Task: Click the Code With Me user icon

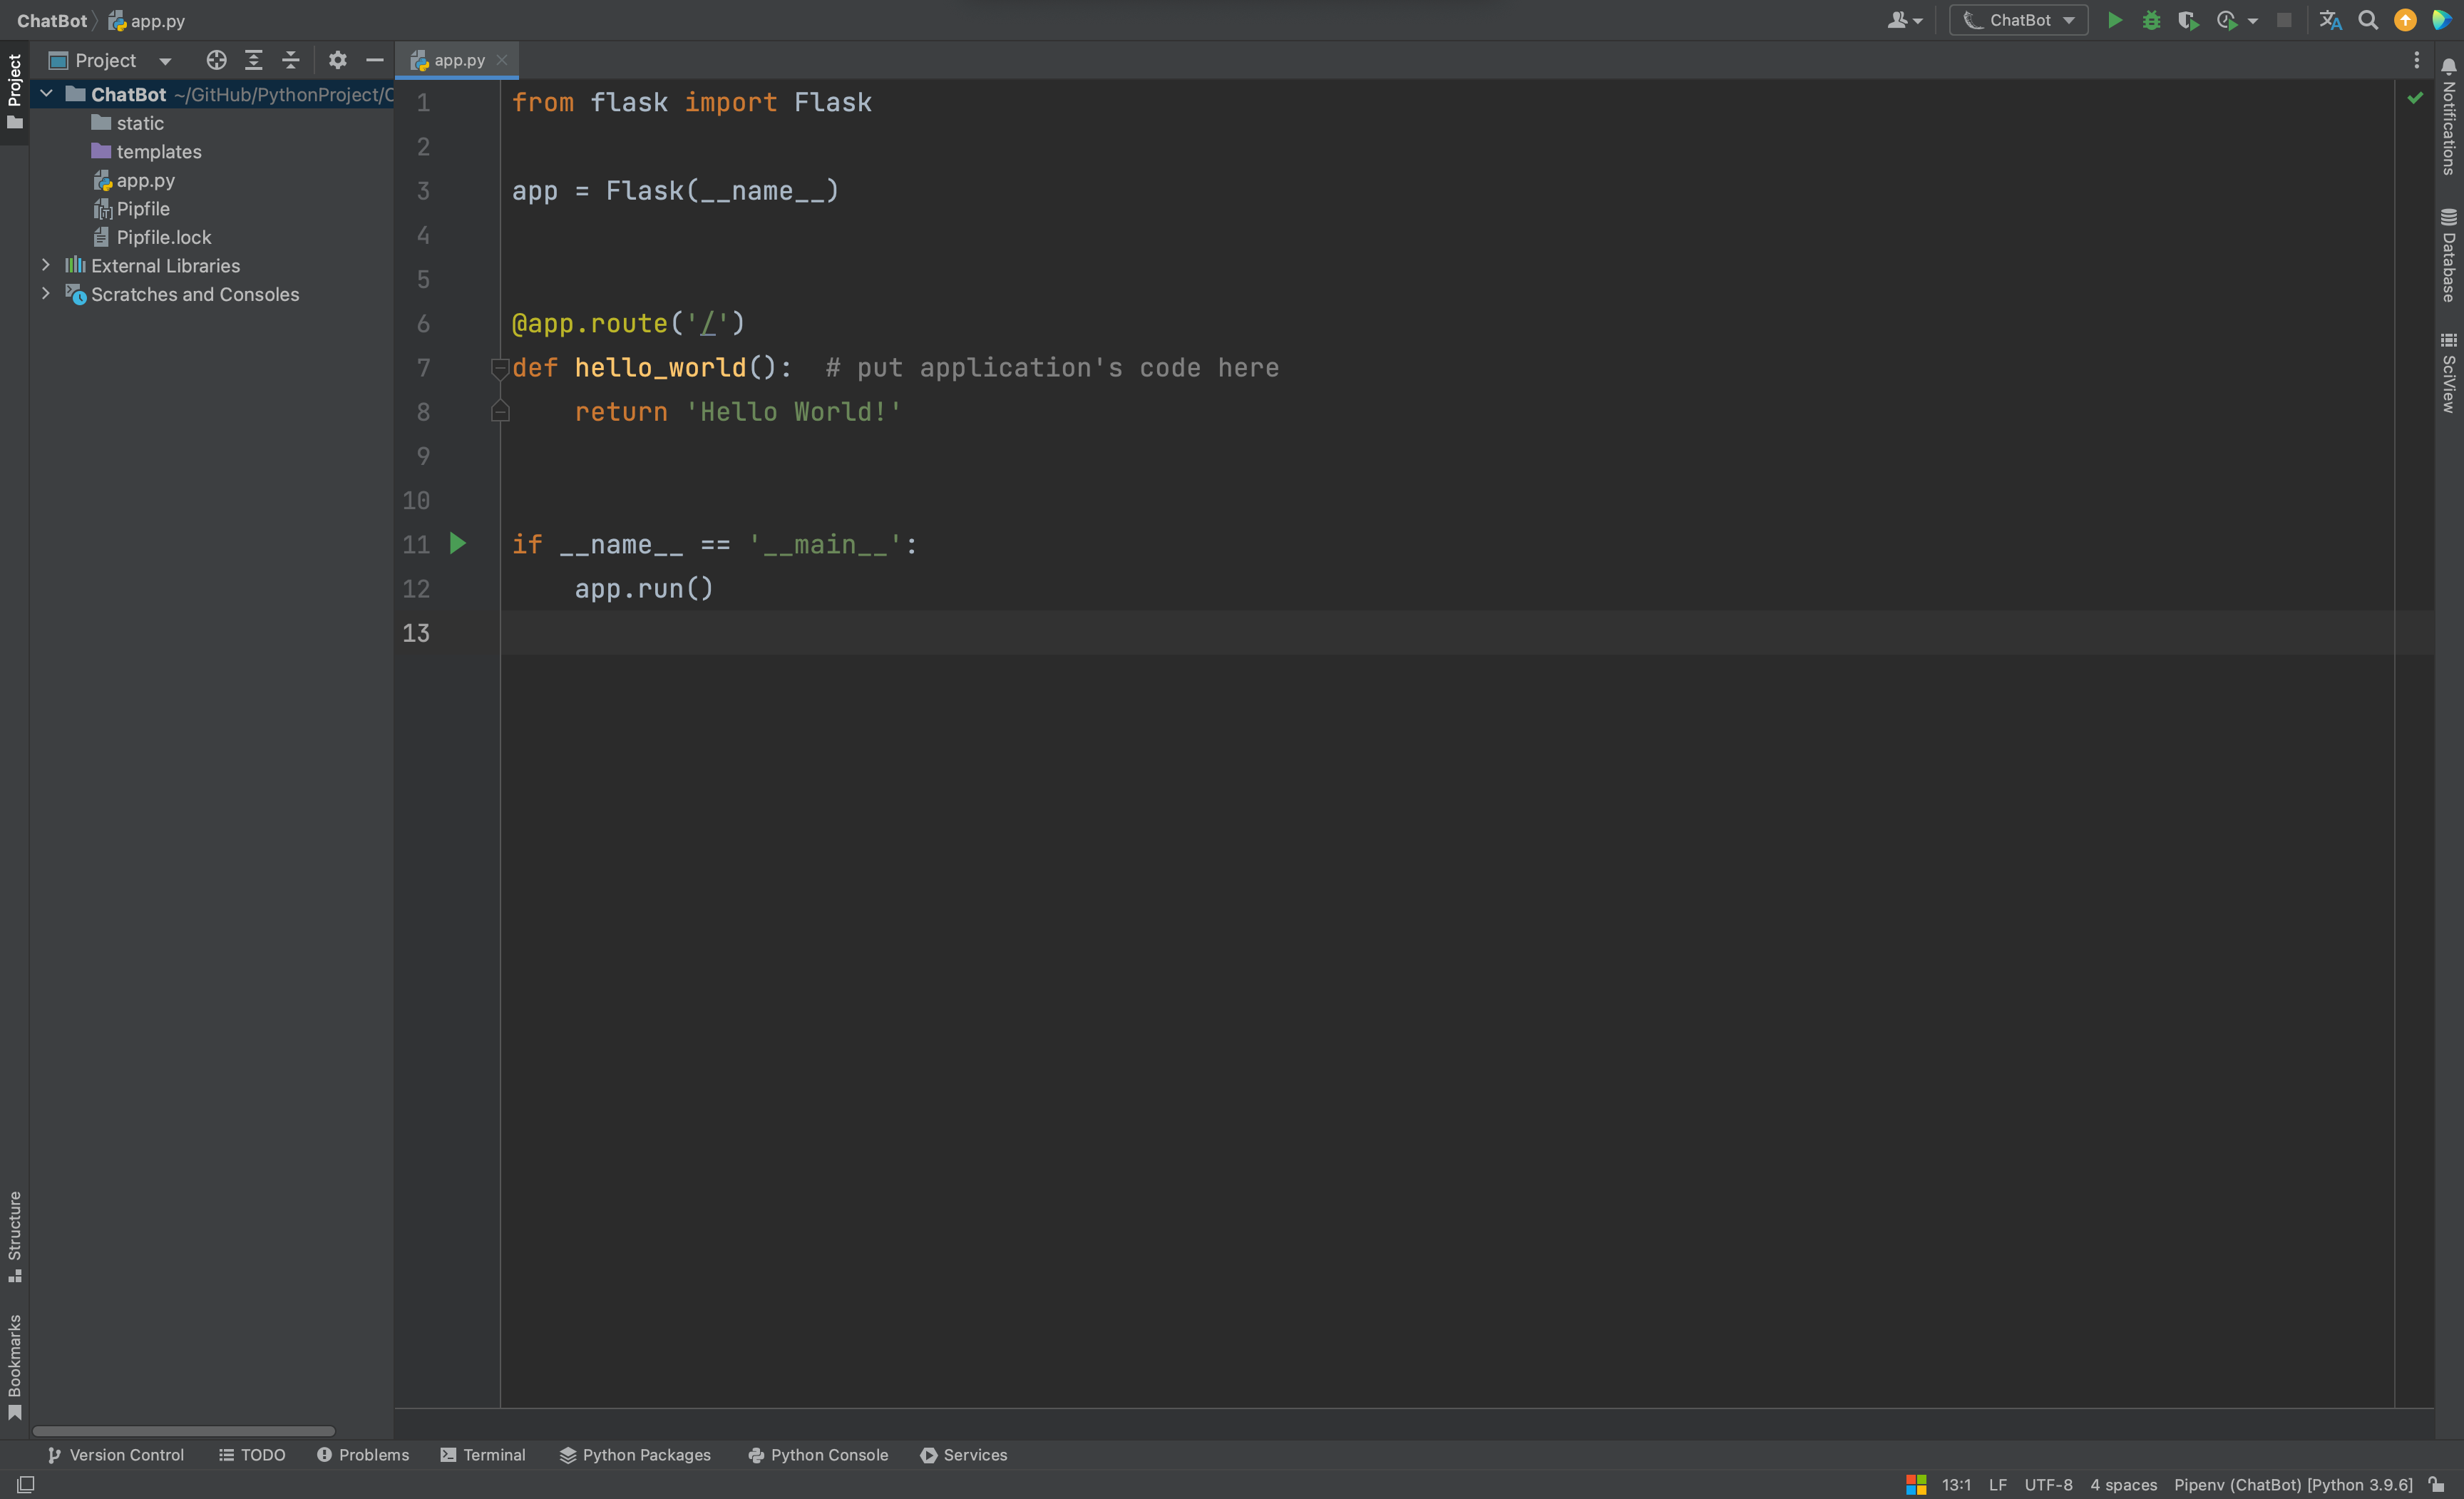Action: (x=1897, y=20)
